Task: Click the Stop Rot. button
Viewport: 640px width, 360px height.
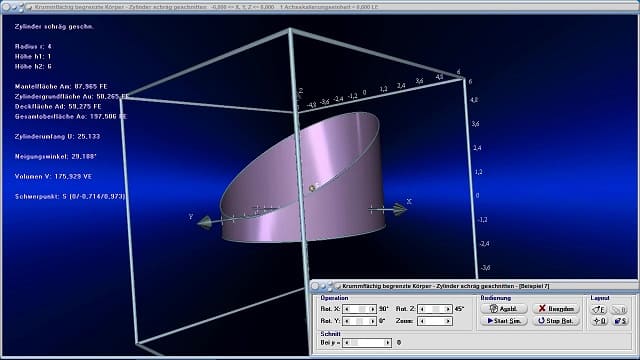Action: click(x=556, y=321)
